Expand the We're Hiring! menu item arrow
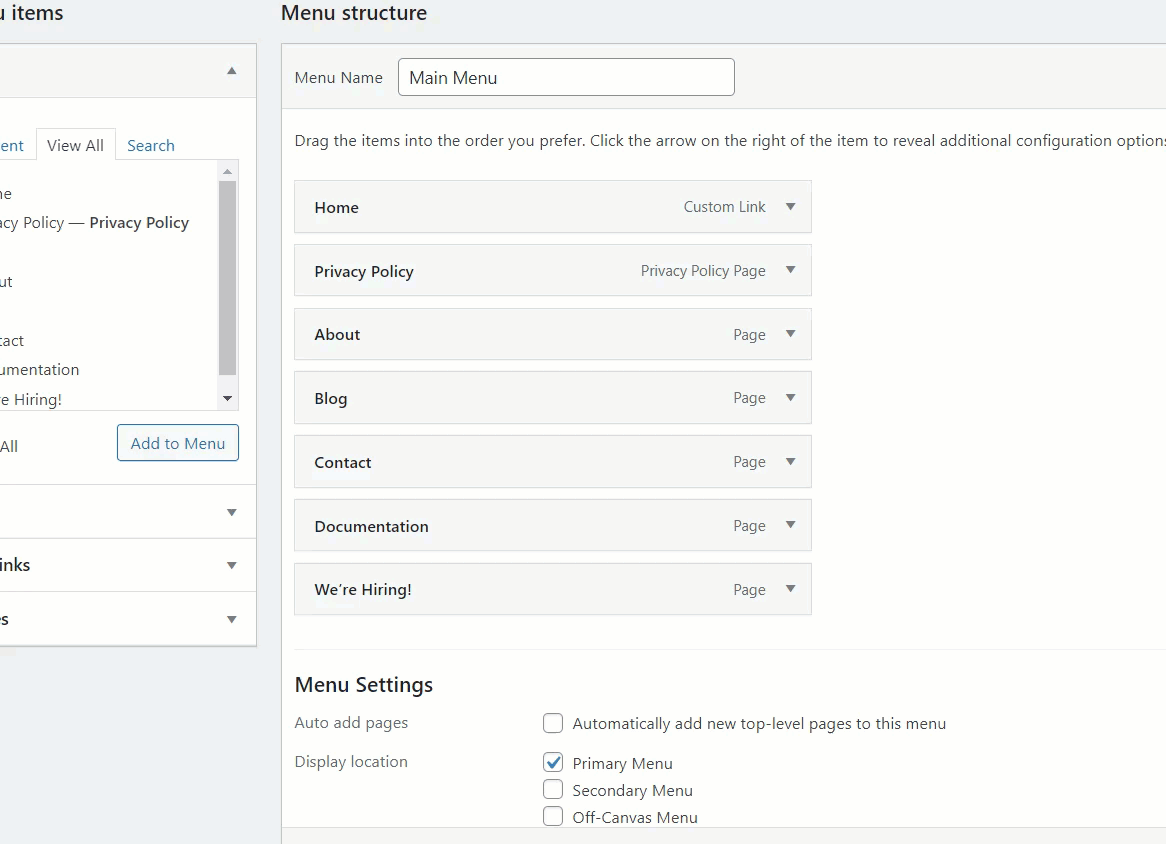1166x844 pixels. (790, 589)
